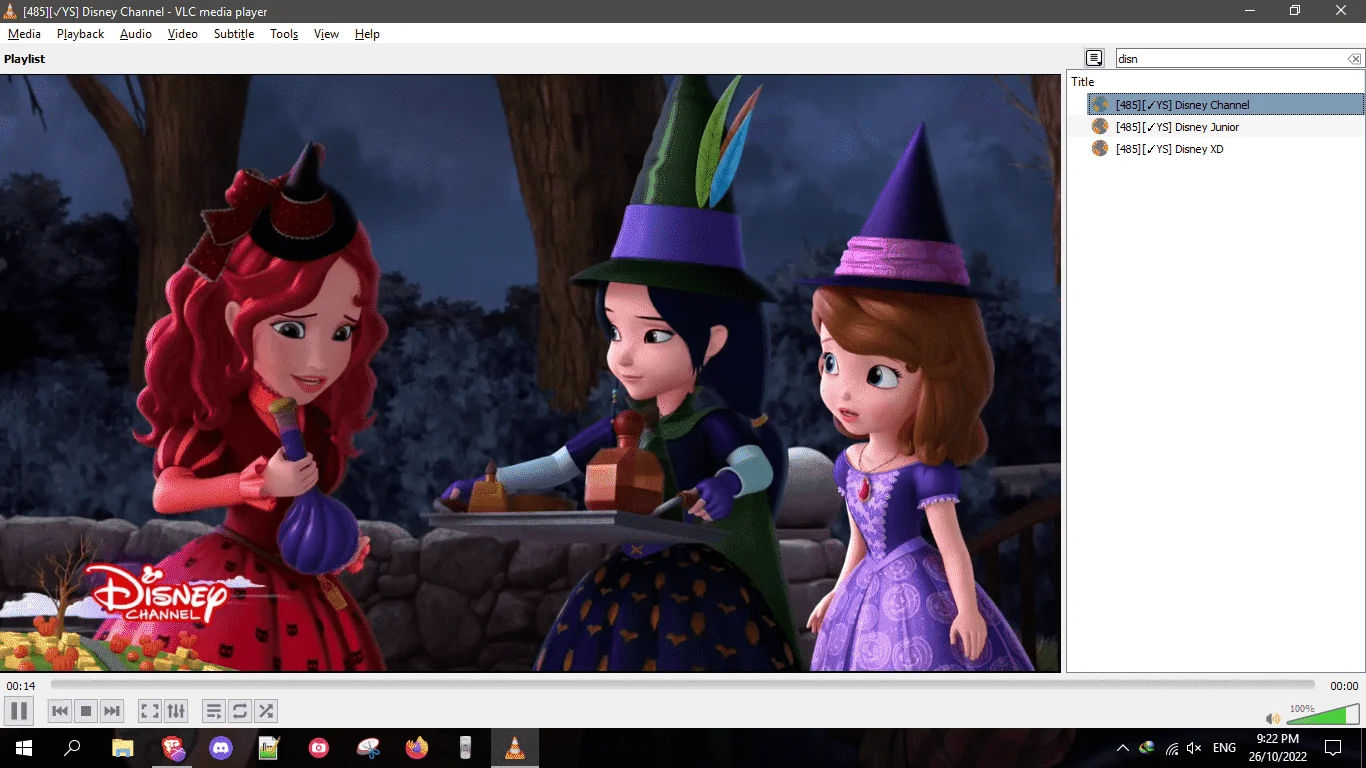Mute audio with the speaker icon
The height and width of the screenshot is (768, 1366).
point(1273,718)
